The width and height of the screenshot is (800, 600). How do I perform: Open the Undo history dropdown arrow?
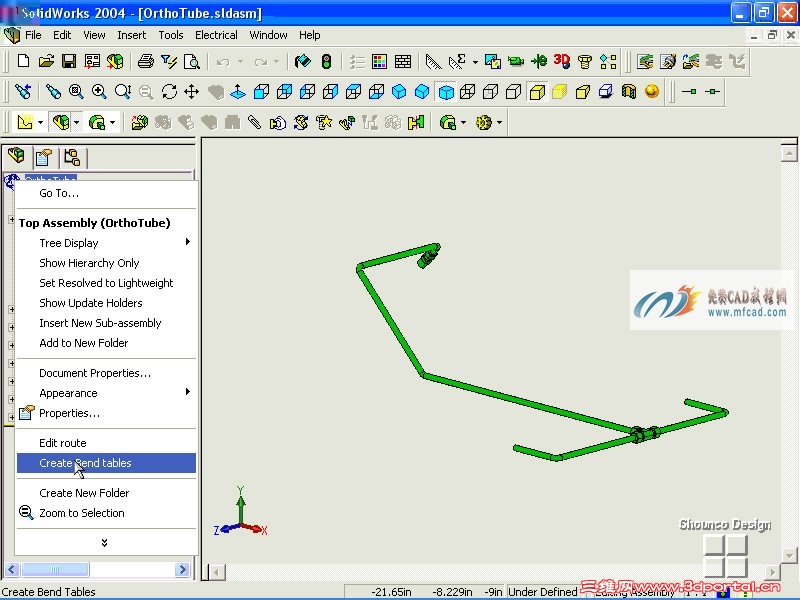[x=240, y=61]
